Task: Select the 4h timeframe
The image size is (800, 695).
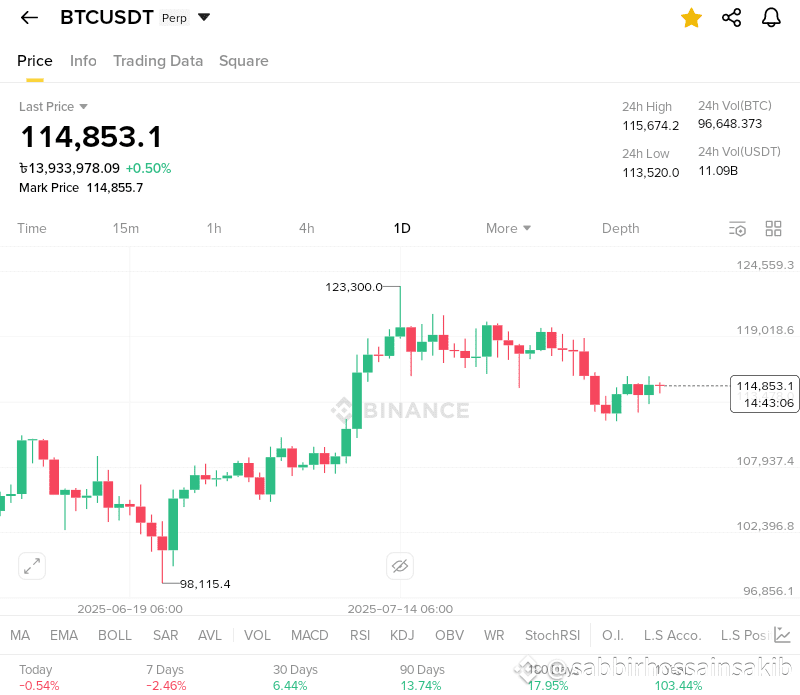Action: [x=307, y=228]
